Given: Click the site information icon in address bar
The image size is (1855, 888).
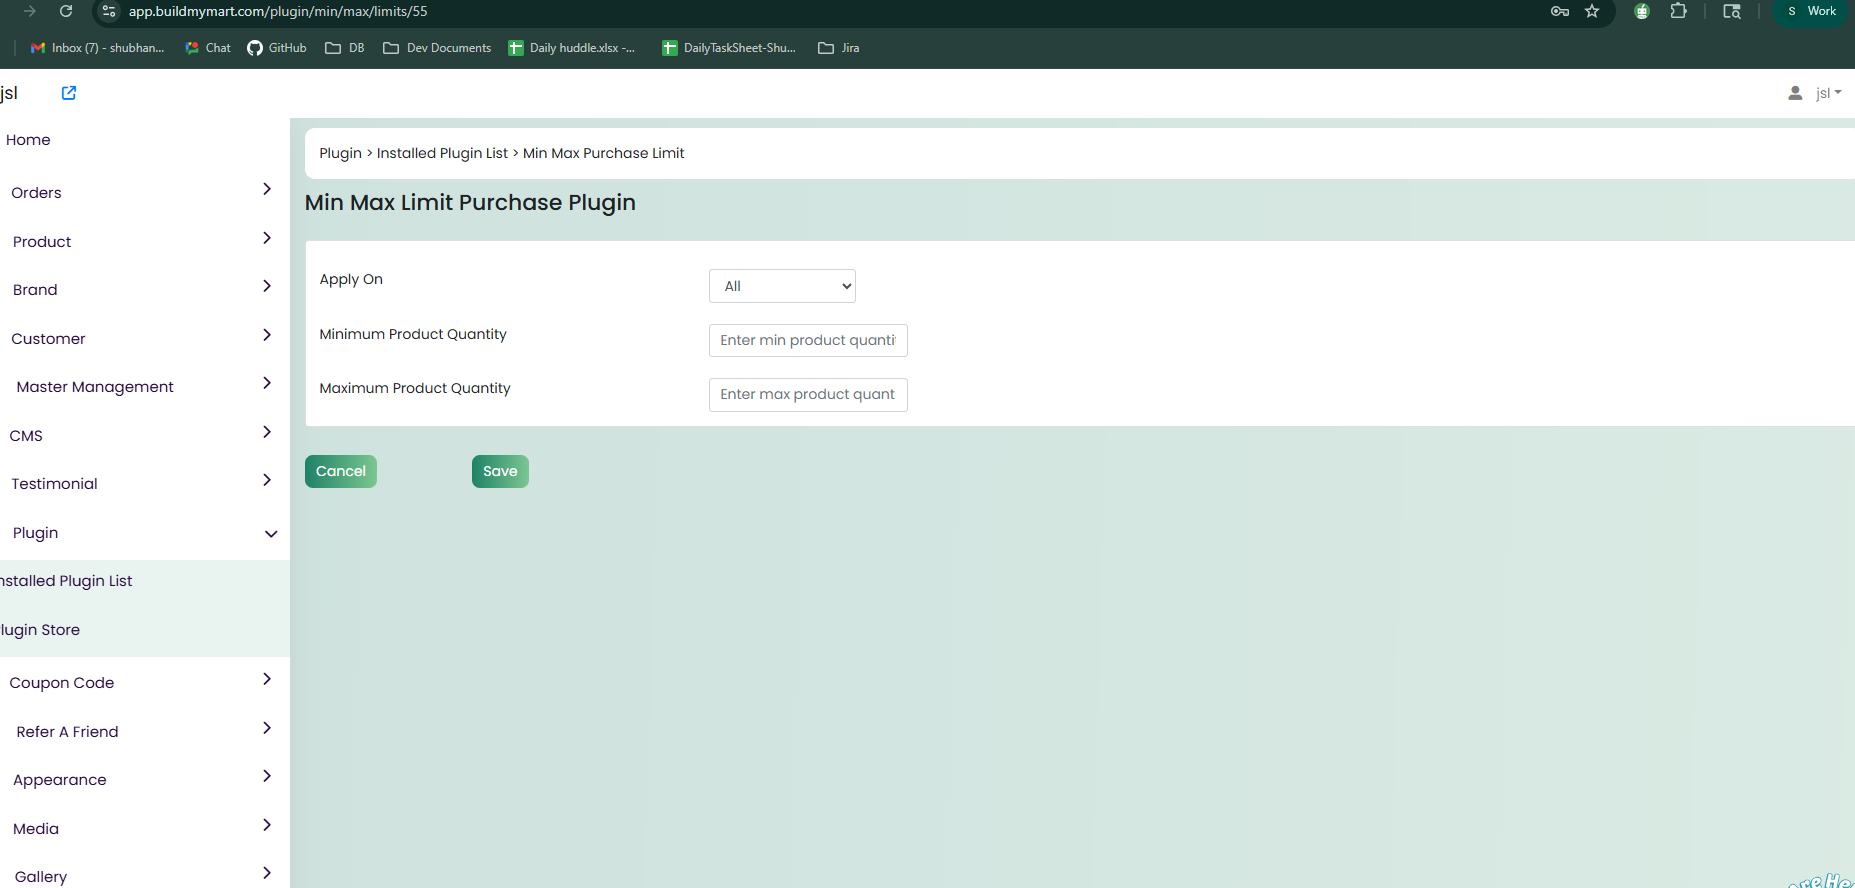Looking at the screenshot, I should click(109, 11).
